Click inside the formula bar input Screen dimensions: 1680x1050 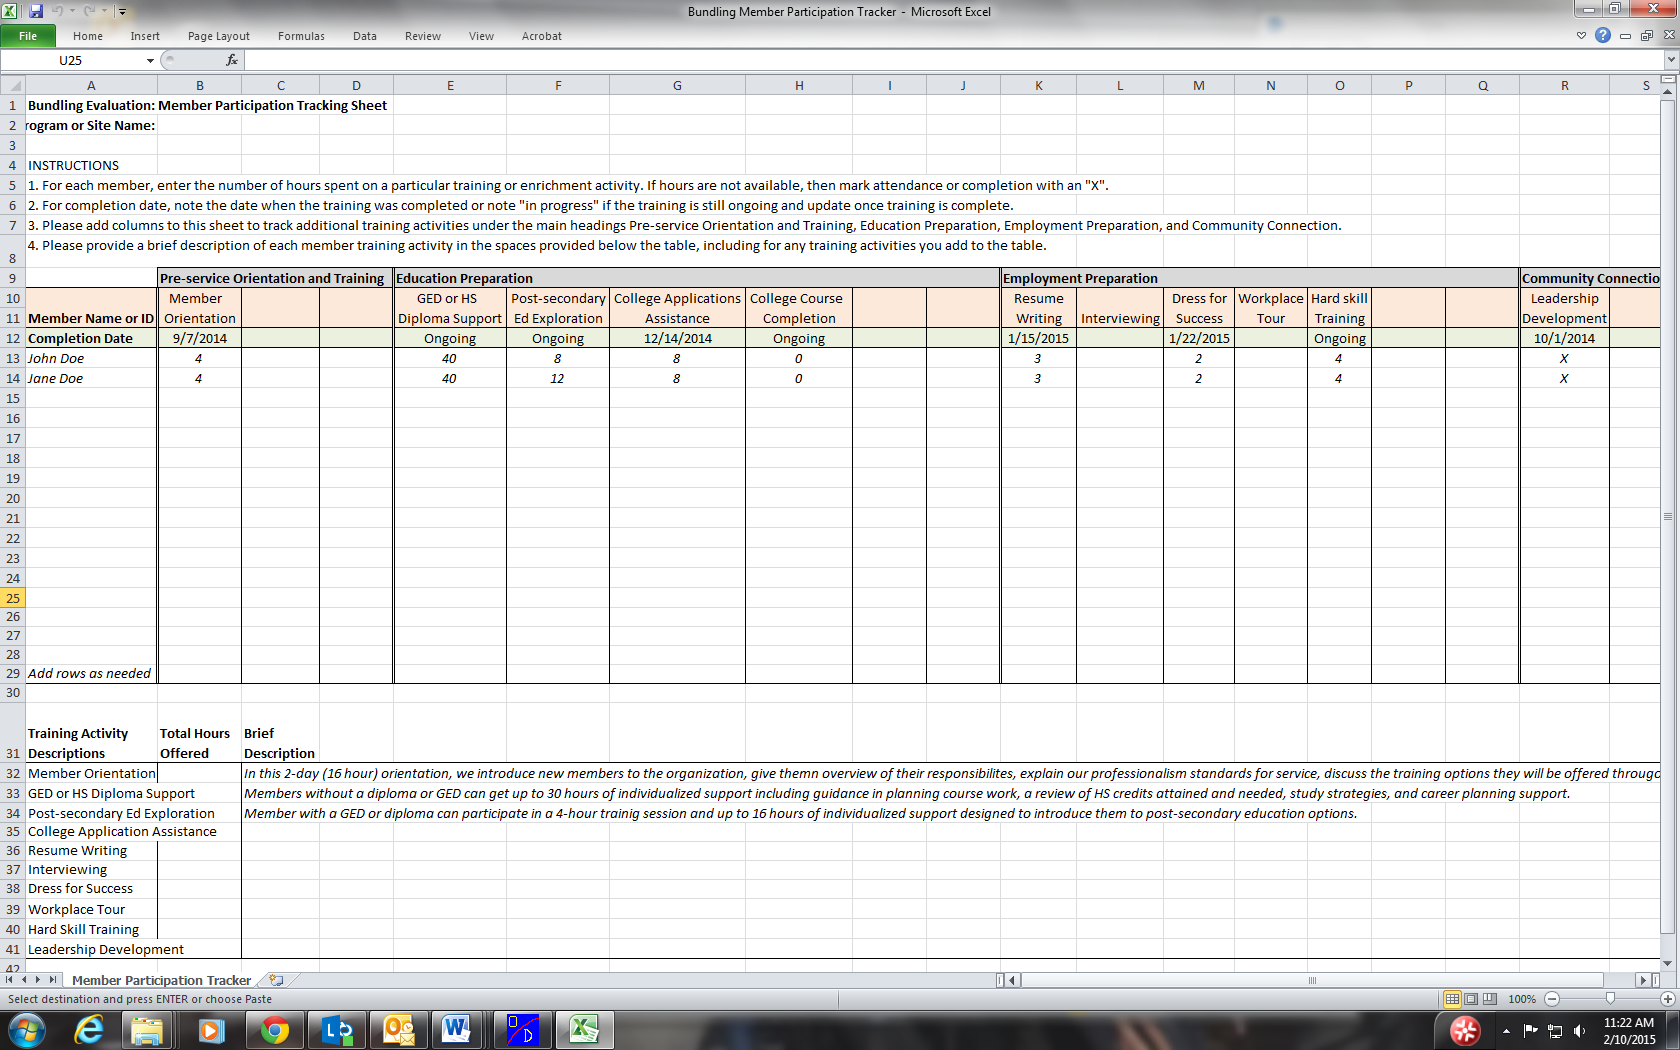pyautogui.click(x=953, y=60)
